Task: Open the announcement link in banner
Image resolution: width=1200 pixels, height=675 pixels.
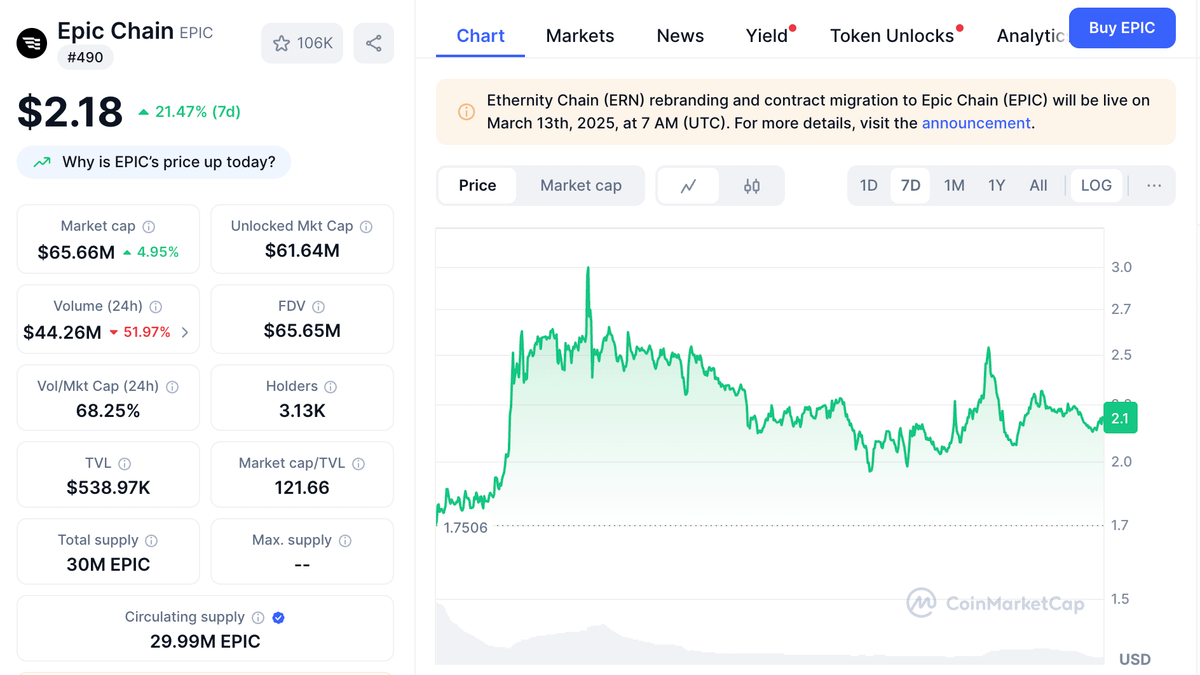Action: [976, 123]
